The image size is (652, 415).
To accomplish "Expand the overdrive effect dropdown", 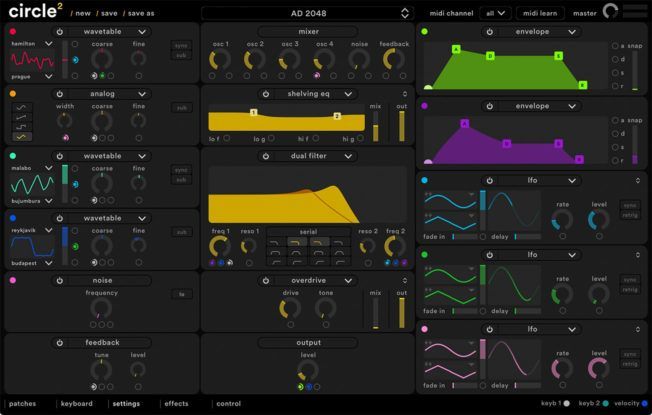I will point(348,281).
